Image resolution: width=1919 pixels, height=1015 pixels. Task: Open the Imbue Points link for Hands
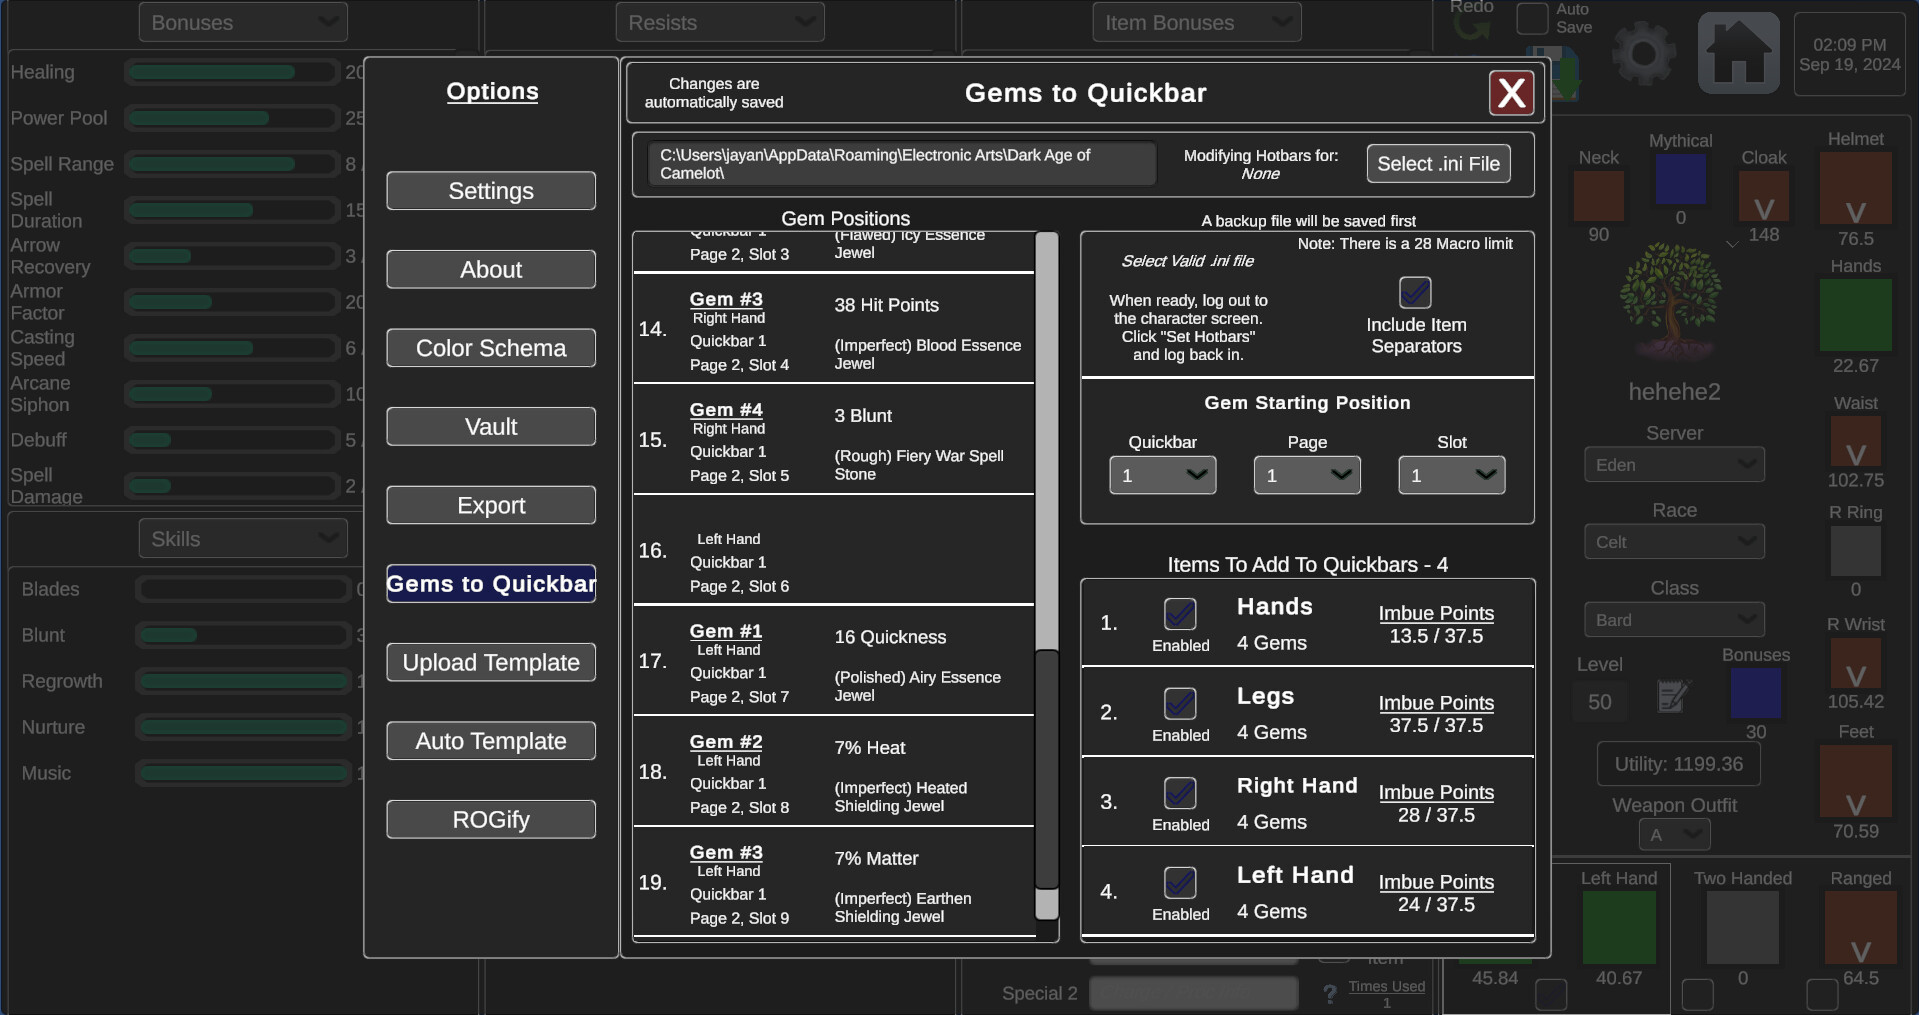point(1436,614)
